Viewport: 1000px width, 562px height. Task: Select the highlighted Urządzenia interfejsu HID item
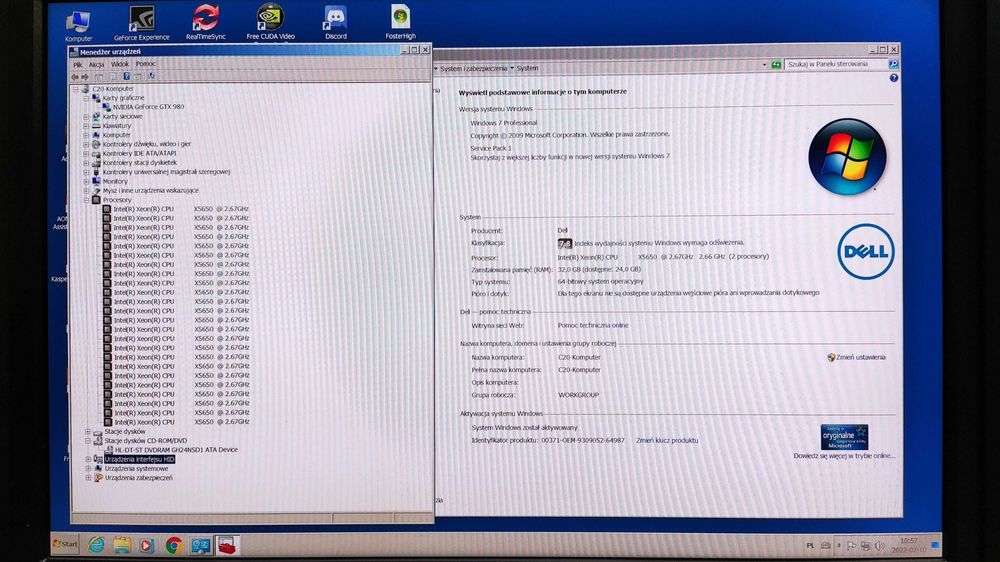pos(139,459)
